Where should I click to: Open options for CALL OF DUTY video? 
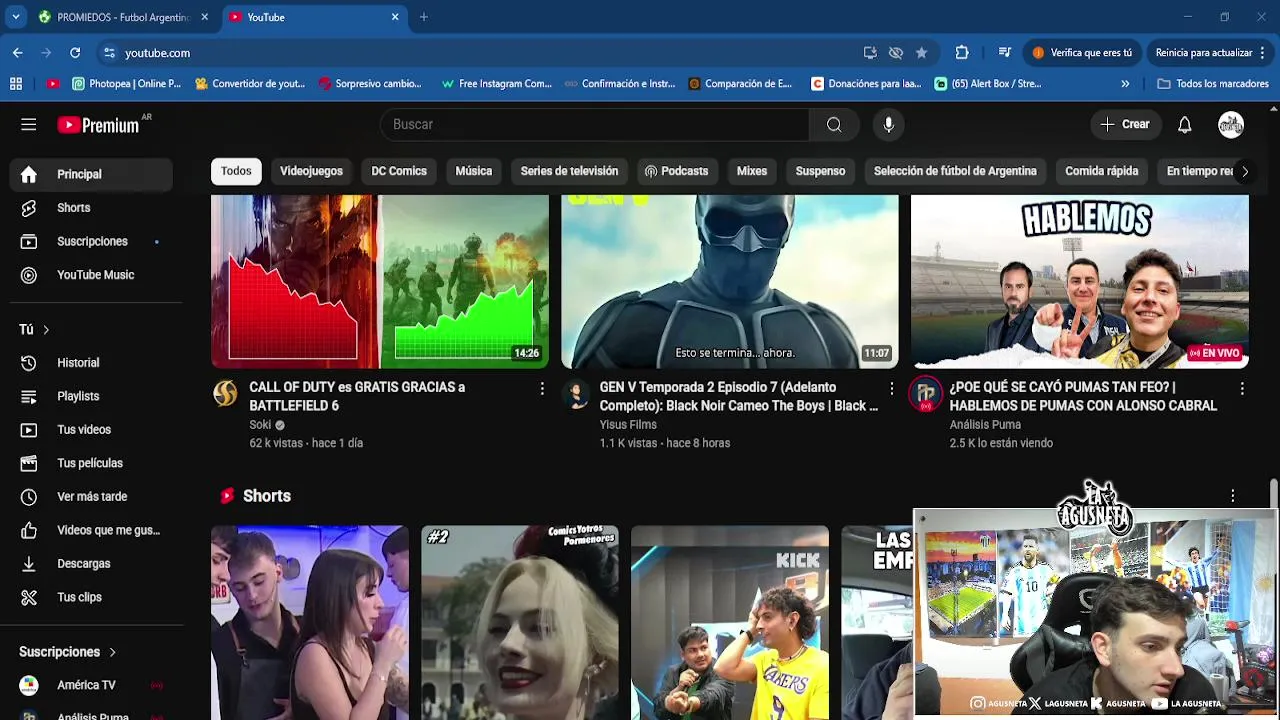click(542, 388)
